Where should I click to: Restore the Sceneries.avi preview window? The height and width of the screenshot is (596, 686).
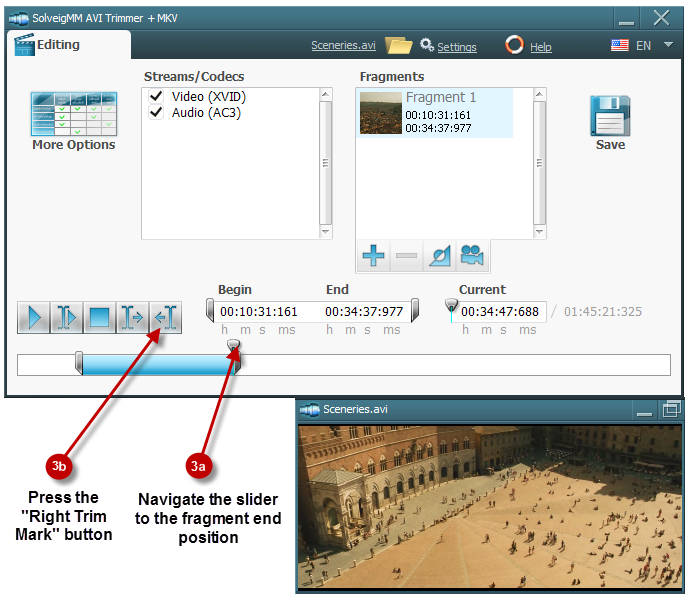click(x=671, y=410)
